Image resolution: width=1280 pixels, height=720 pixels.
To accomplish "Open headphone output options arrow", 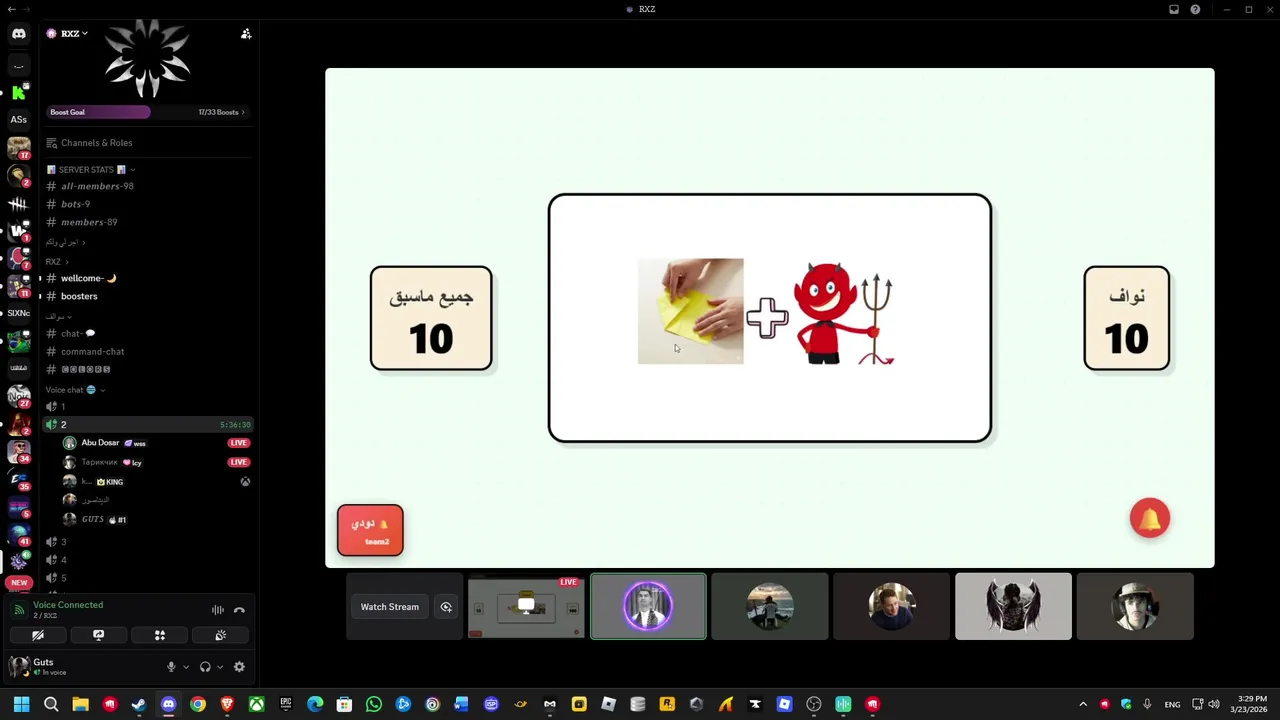I will pos(219,667).
